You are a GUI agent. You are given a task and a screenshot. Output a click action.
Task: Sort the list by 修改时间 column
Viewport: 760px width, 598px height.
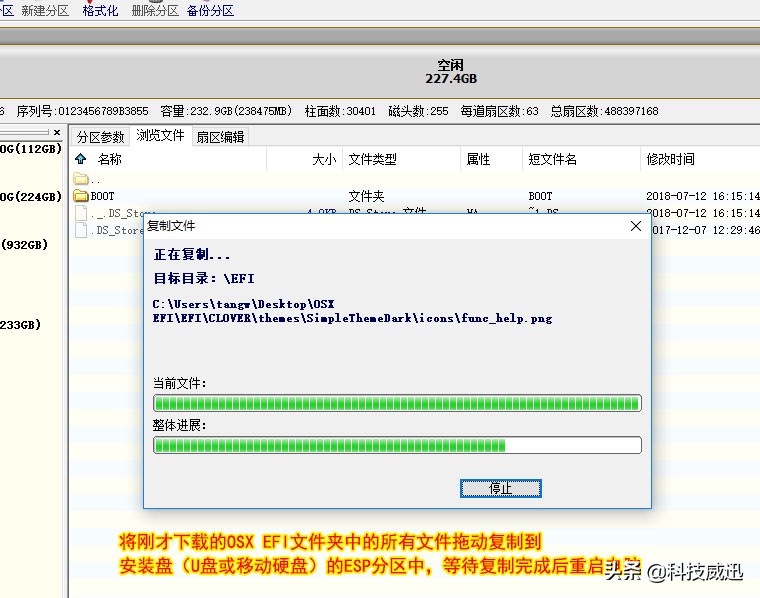(x=670, y=159)
